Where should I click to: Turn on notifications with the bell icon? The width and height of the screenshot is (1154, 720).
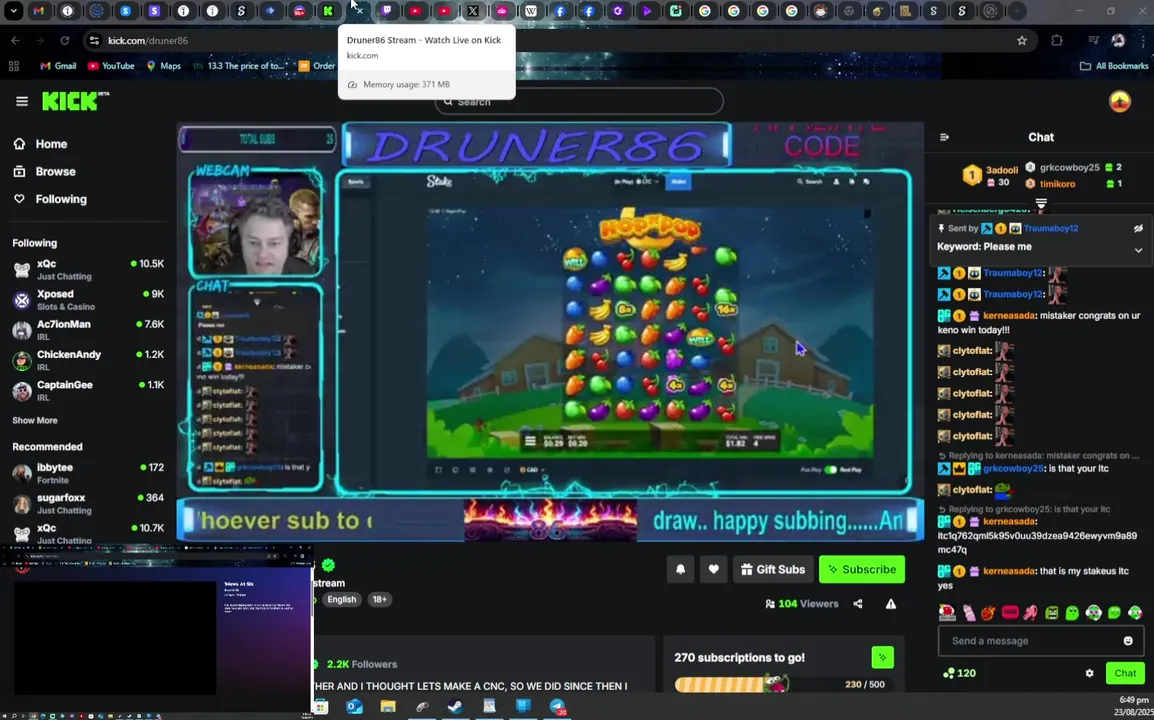(680, 569)
